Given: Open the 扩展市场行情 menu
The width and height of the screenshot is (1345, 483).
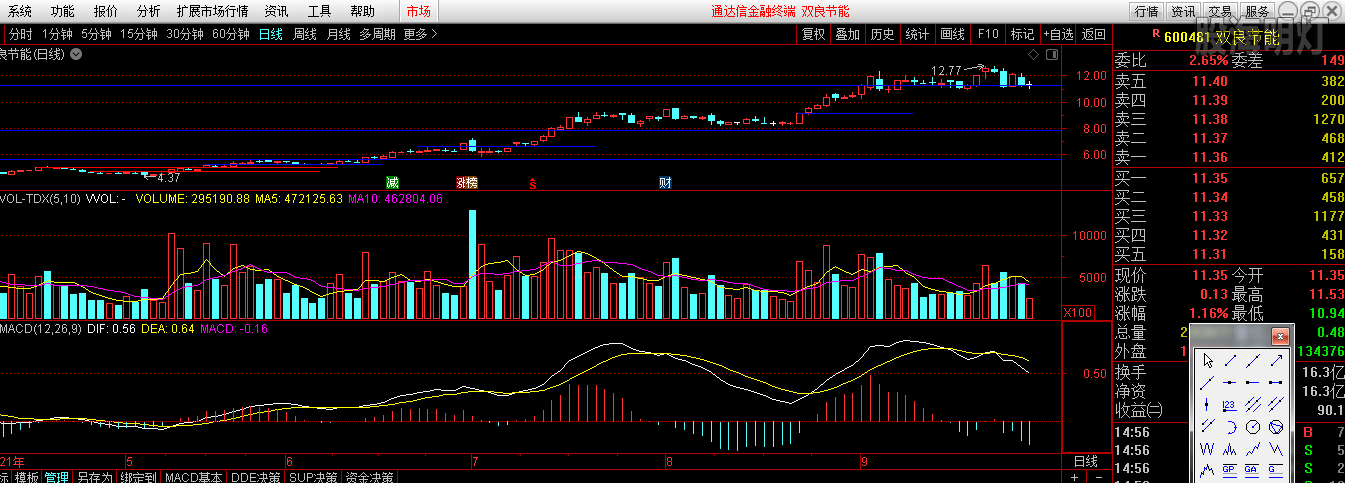Looking at the screenshot, I should [212, 11].
